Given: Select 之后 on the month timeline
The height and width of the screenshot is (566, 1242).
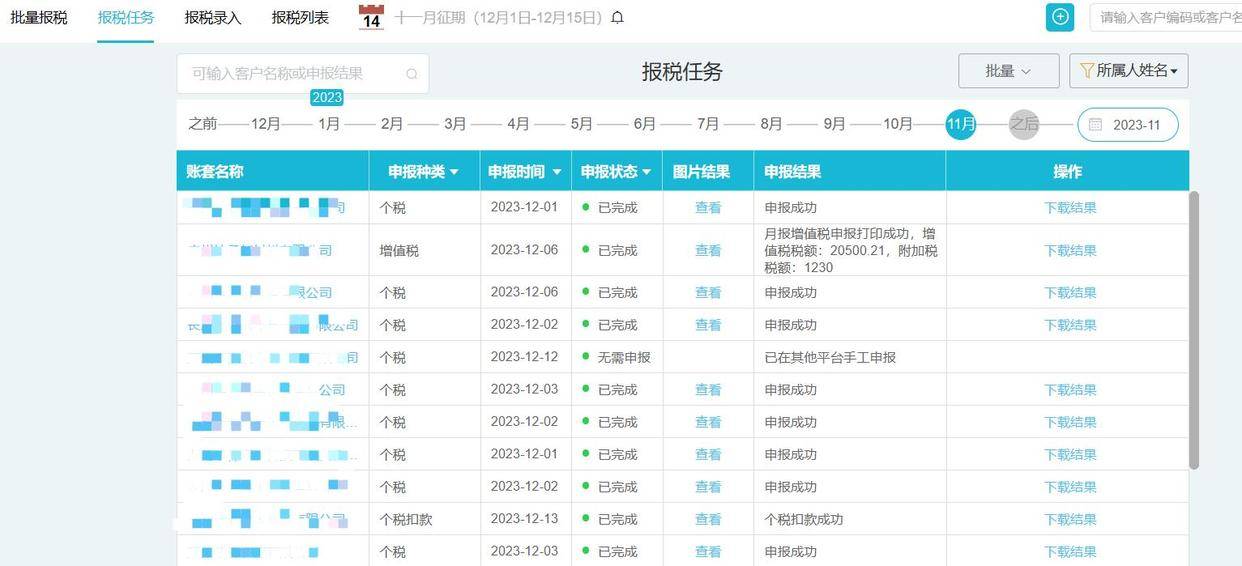Looking at the screenshot, I should [1024, 124].
